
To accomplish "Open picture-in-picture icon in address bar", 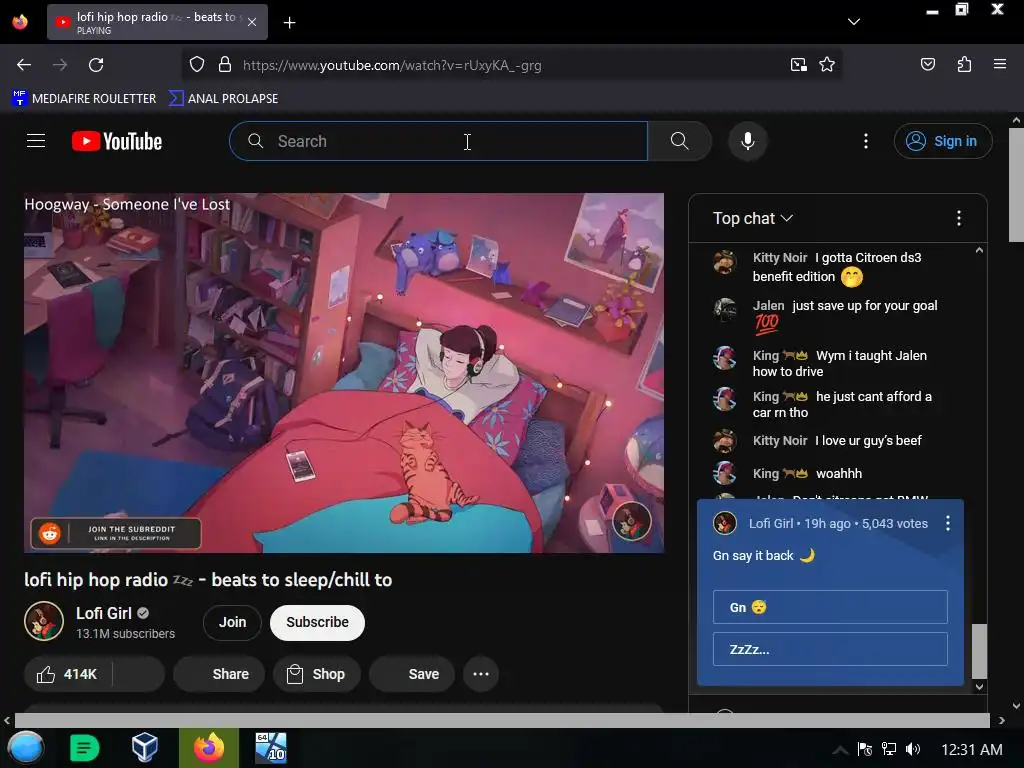I will [x=798, y=65].
